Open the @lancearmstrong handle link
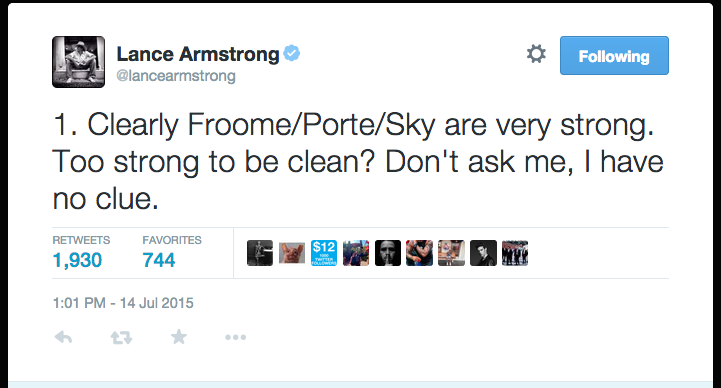Screen dimensions: 721x388 click(176, 75)
